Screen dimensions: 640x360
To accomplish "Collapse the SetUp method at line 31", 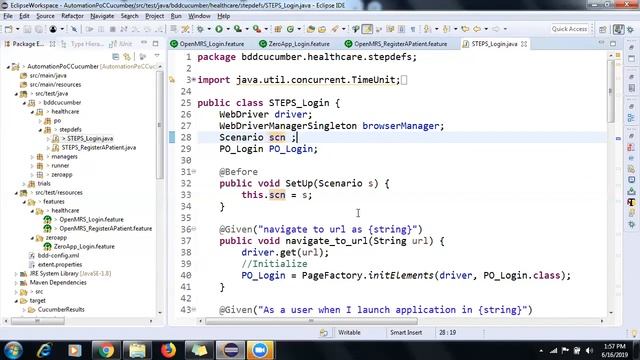I will coord(194,172).
